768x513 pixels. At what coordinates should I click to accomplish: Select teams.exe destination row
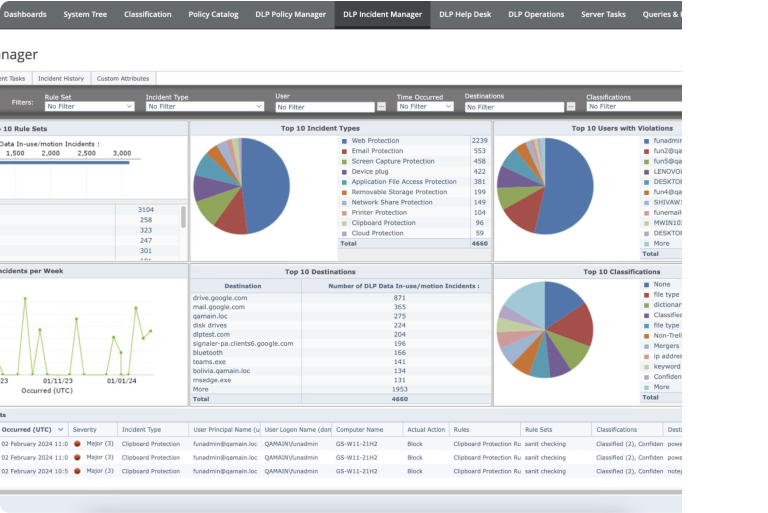point(341,362)
